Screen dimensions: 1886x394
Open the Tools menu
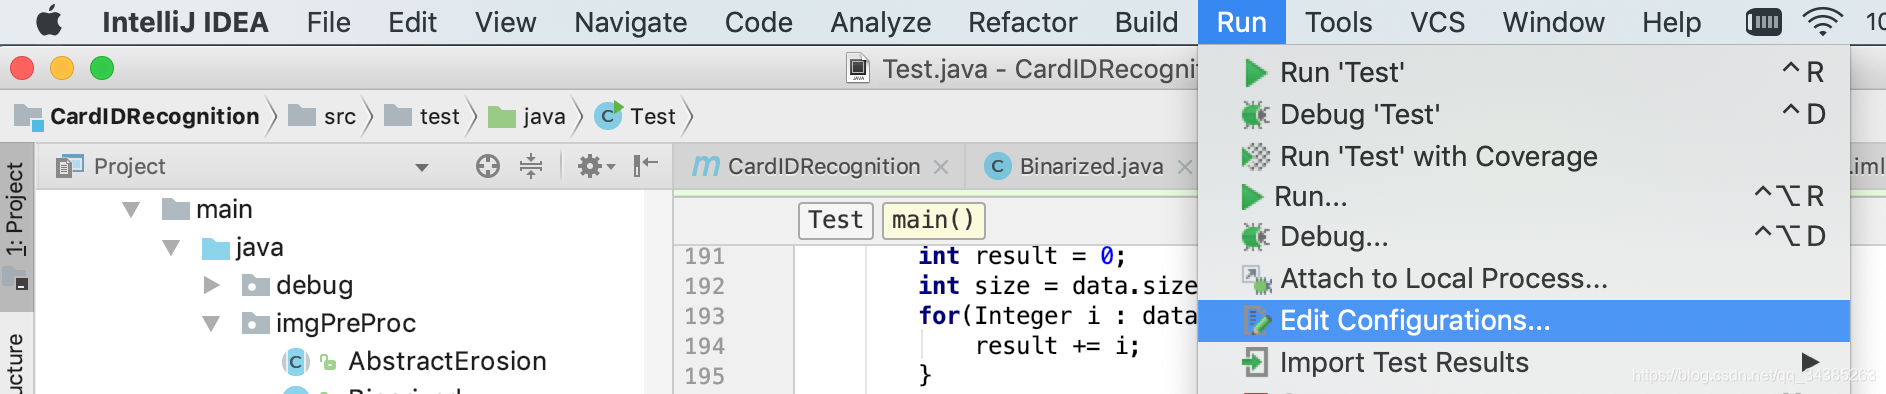coord(1338,22)
